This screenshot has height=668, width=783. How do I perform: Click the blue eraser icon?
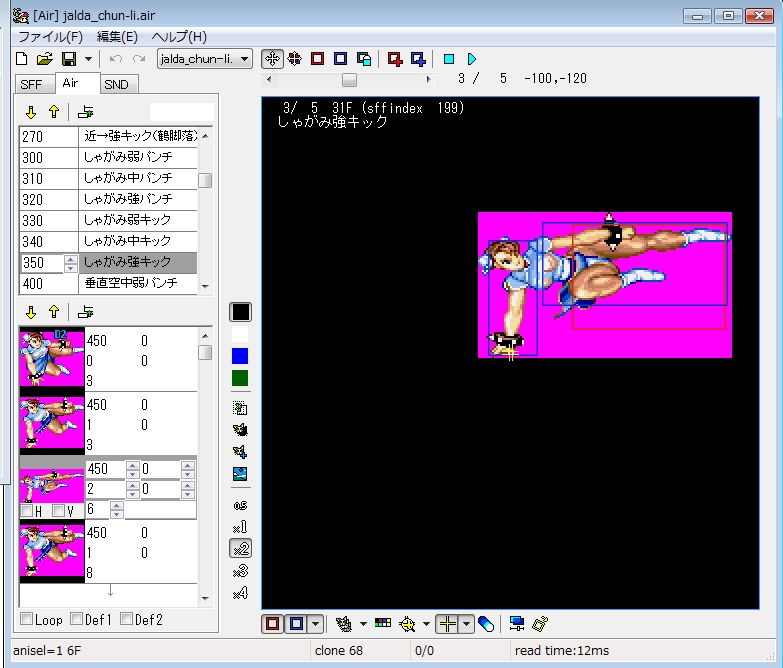tap(486, 624)
